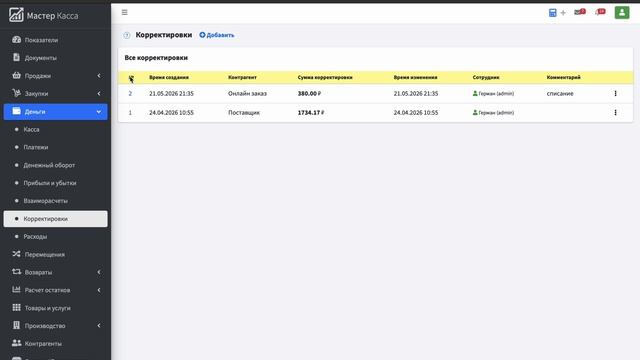Viewport: 640px width, 360px height.
Task: Click the 1734.17 ₽ amount cell
Action: (x=311, y=113)
